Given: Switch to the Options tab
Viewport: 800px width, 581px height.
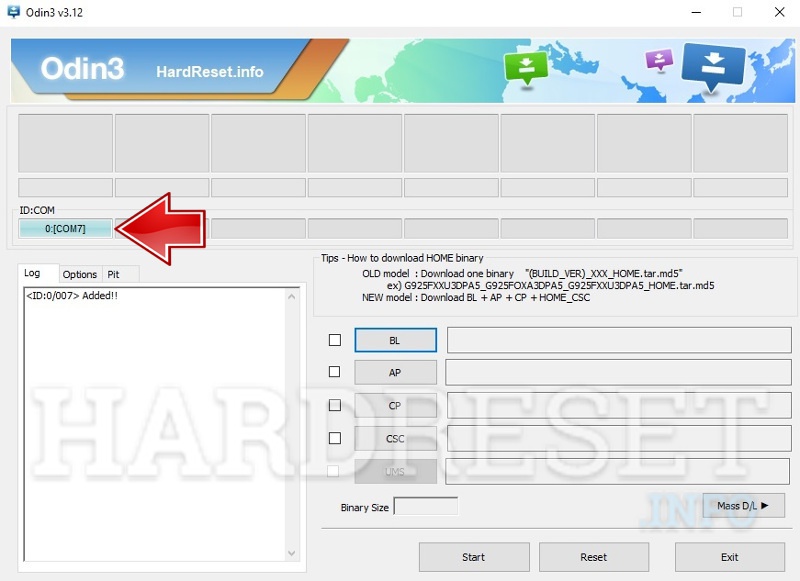Looking at the screenshot, I should pos(80,274).
